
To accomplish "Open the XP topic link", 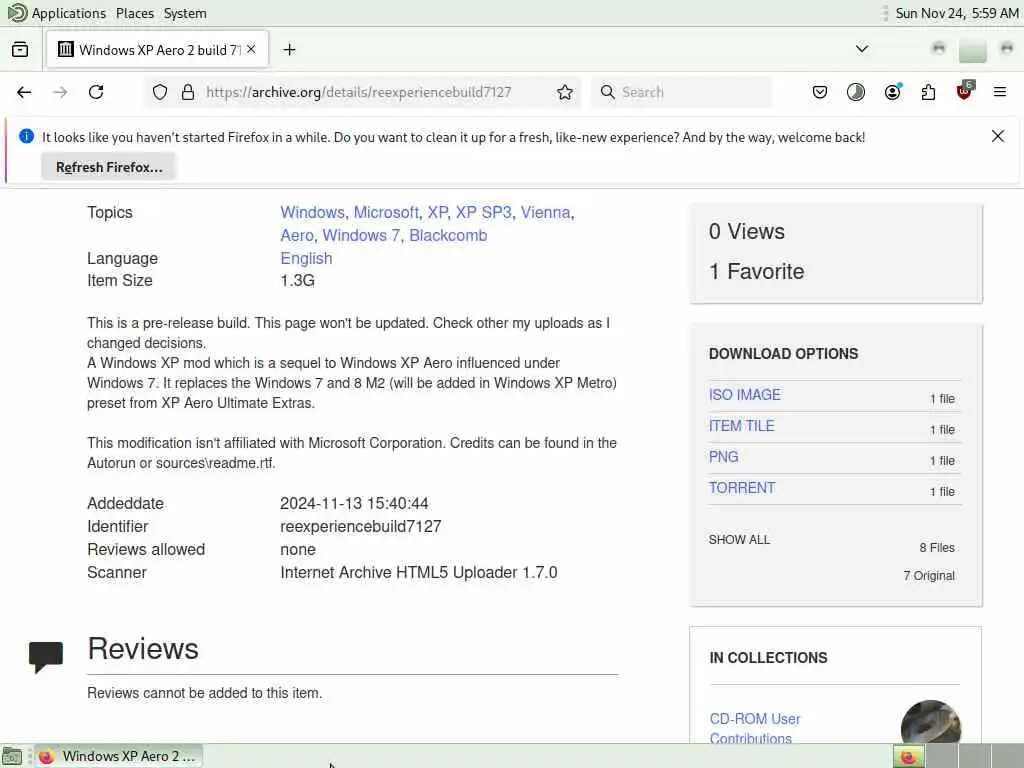I will pyautogui.click(x=438, y=212).
